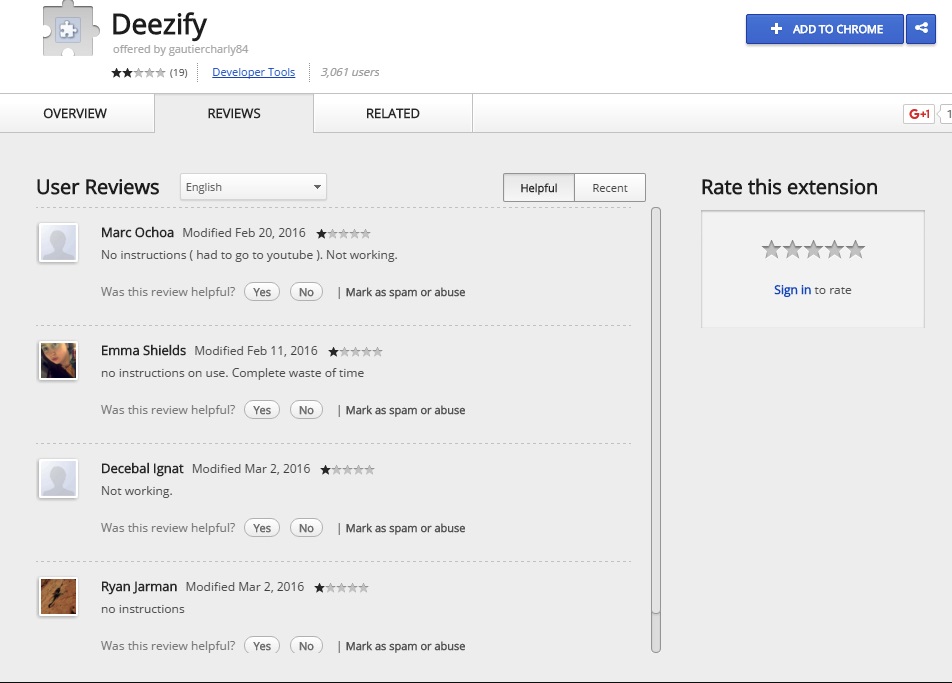Click the Deezify puzzle piece extension icon
The width and height of the screenshot is (952, 683).
[69, 29]
